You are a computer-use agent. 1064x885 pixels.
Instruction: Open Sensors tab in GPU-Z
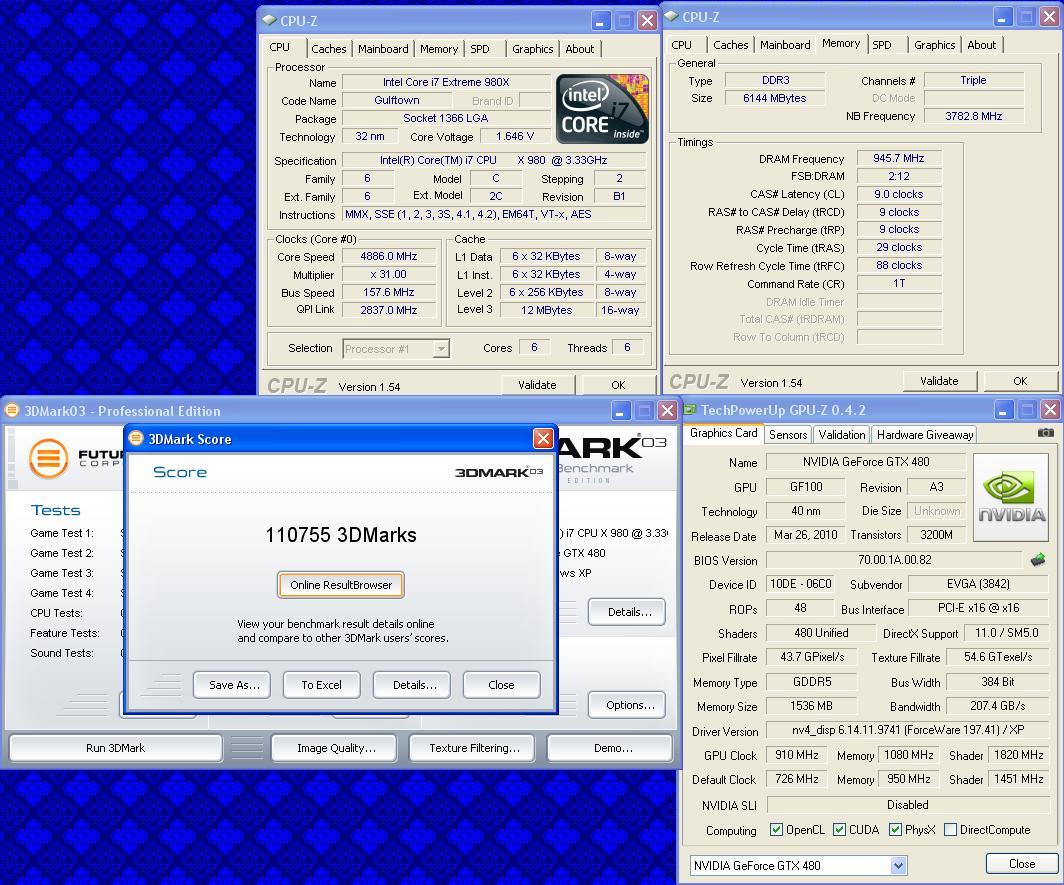[788, 434]
